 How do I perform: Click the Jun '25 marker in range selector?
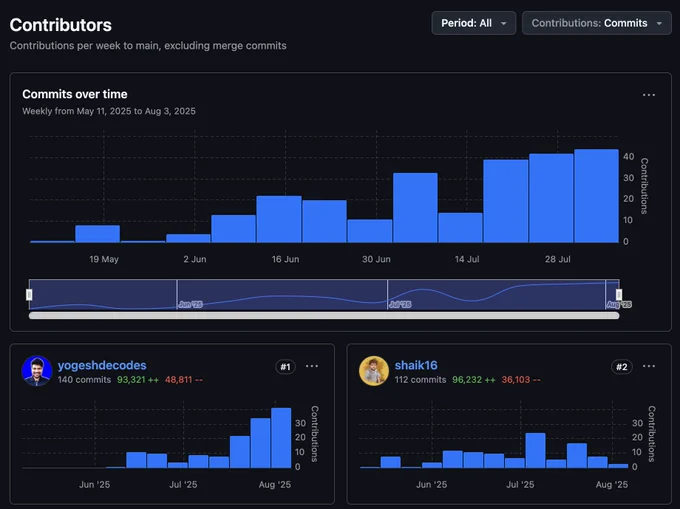click(190, 304)
